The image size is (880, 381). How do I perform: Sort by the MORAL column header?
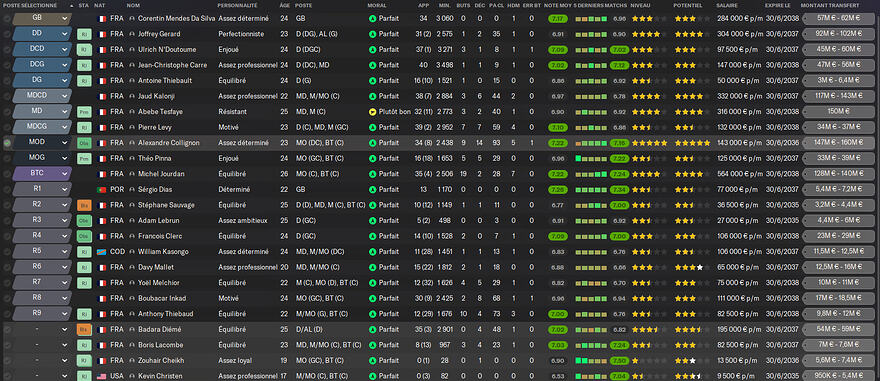coord(377,5)
